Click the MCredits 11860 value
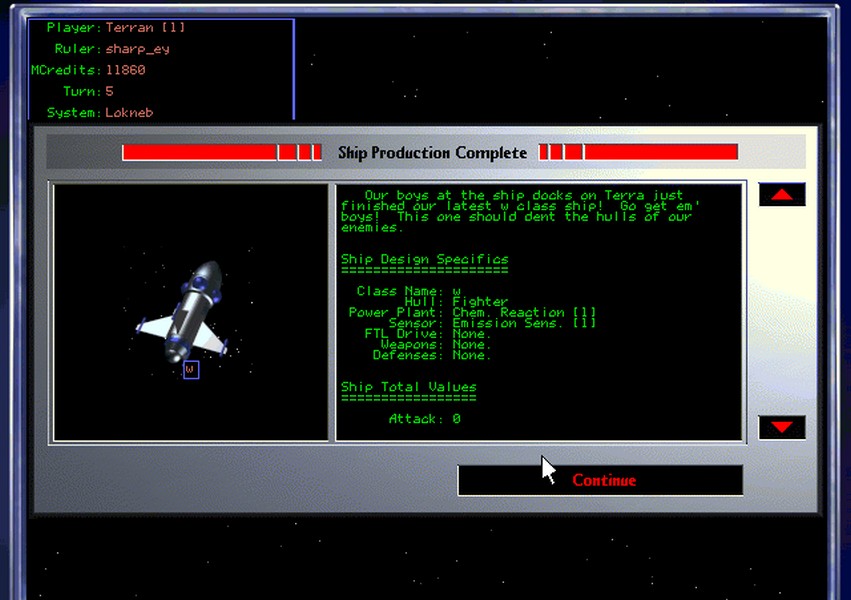 point(125,70)
